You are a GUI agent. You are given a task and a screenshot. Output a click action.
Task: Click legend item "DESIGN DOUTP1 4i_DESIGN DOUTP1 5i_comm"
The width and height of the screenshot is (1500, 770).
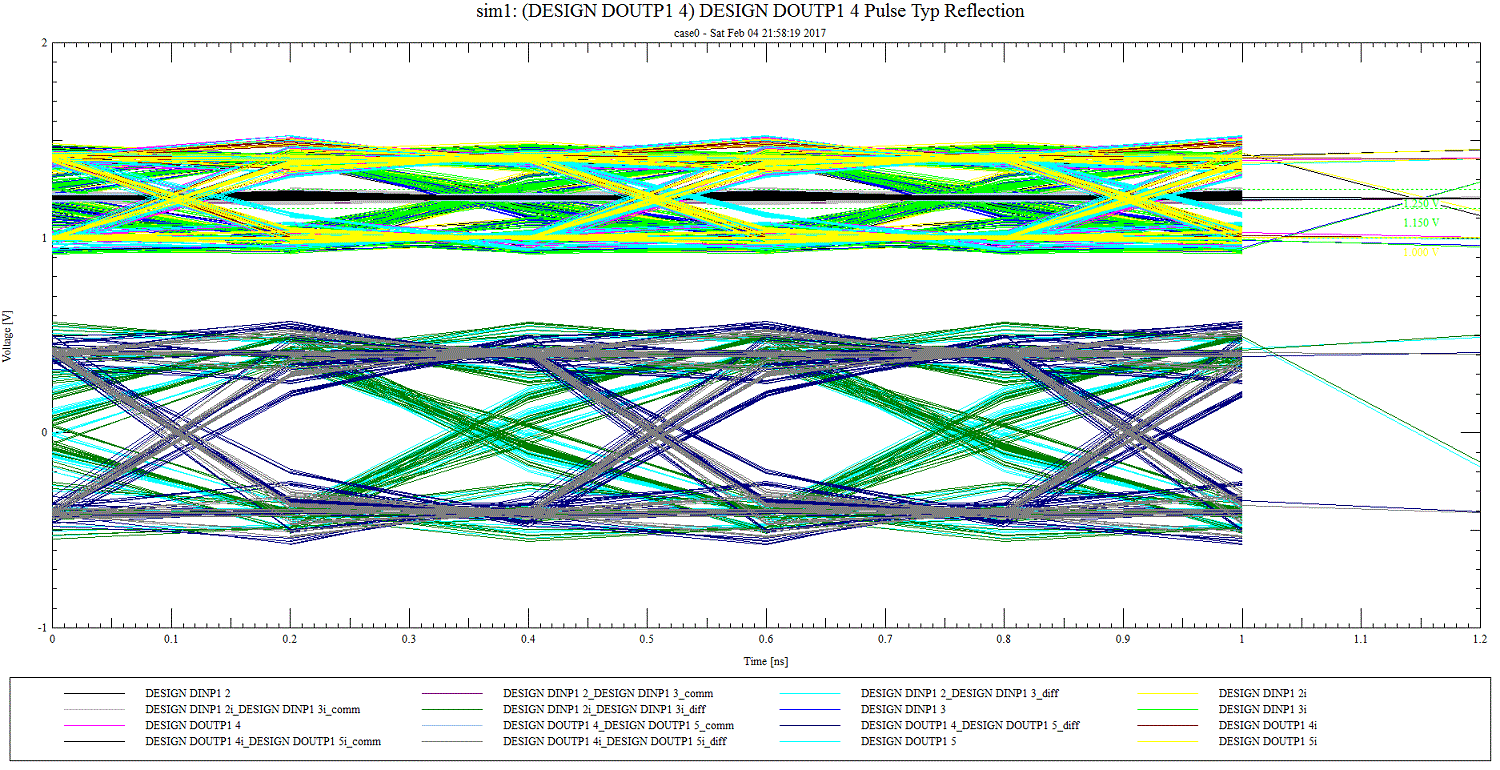(263, 741)
